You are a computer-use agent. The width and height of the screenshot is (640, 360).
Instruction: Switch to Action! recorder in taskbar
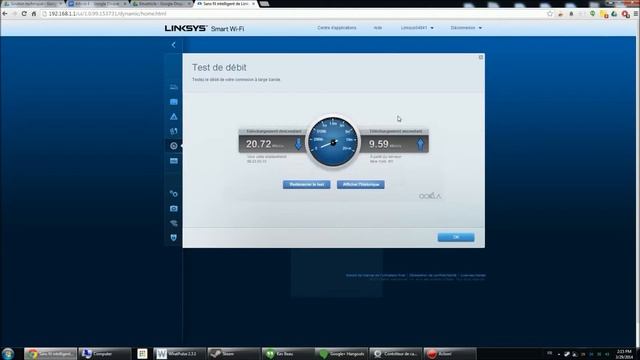(449, 353)
